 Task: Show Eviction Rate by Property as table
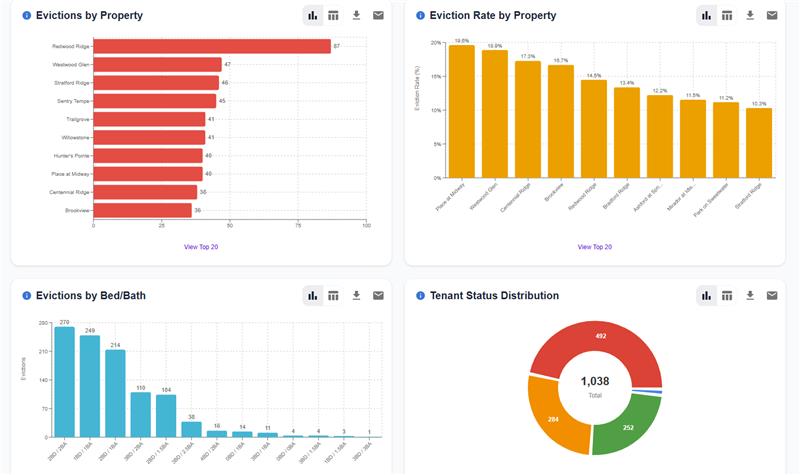click(728, 16)
